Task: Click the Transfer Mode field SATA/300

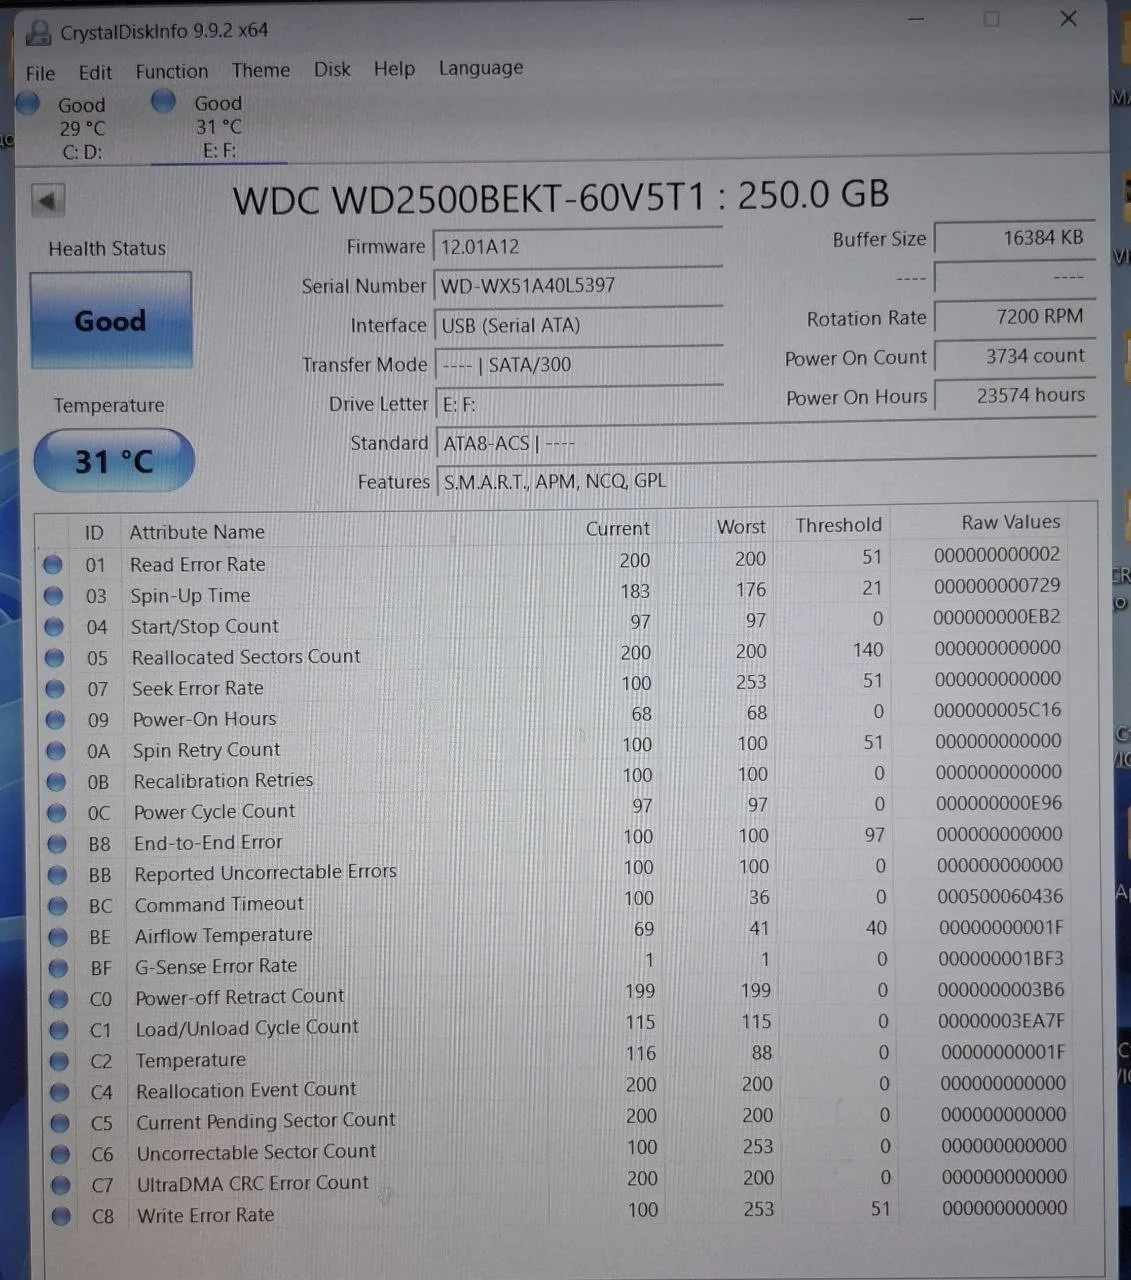Action: (x=578, y=365)
